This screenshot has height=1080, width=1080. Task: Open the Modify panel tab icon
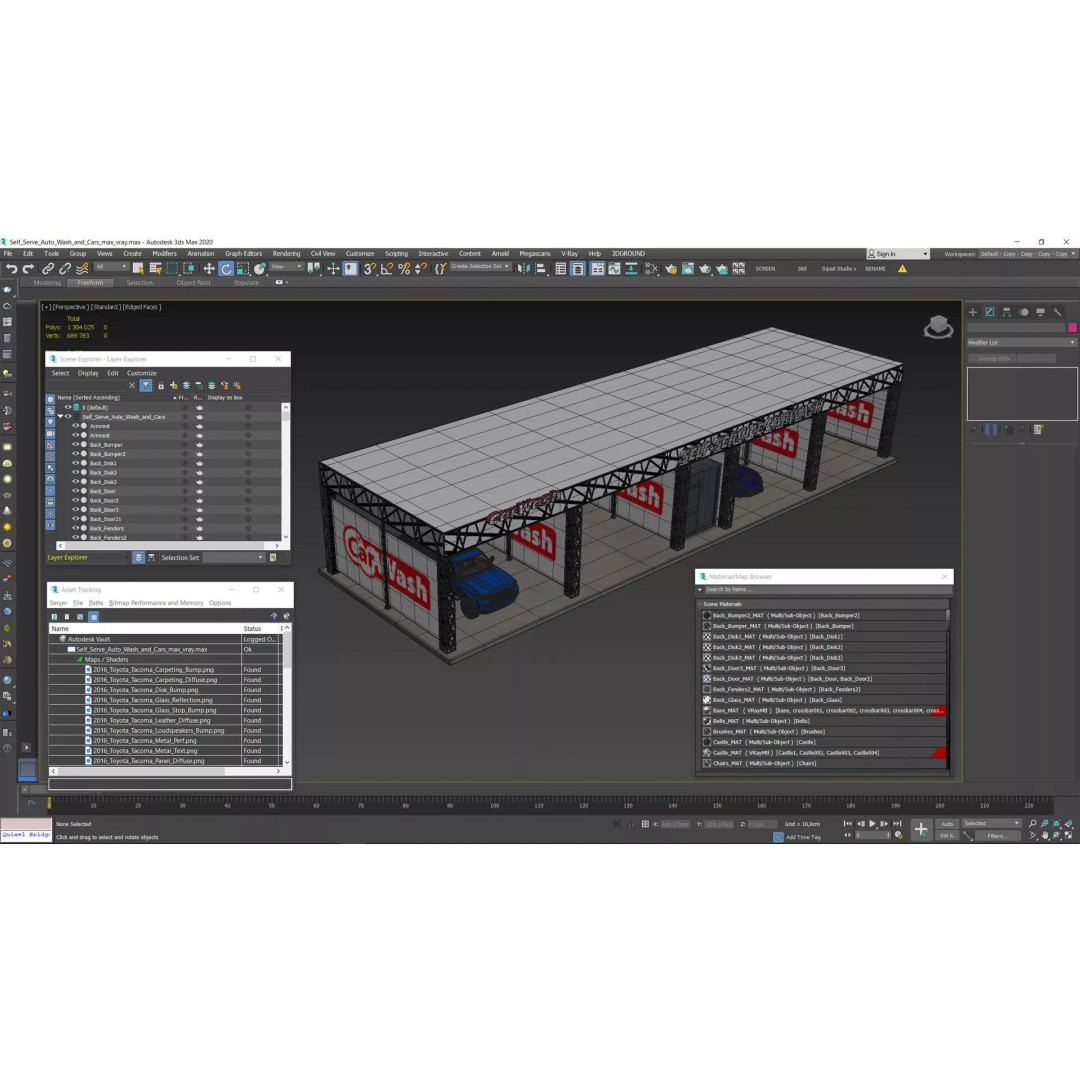click(x=990, y=312)
